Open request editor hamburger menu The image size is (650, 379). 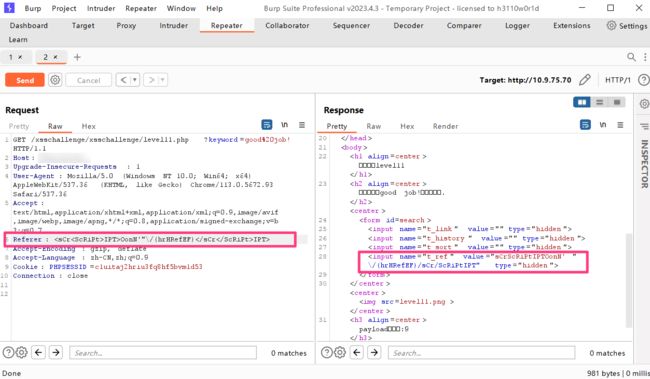[x=302, y=125]
